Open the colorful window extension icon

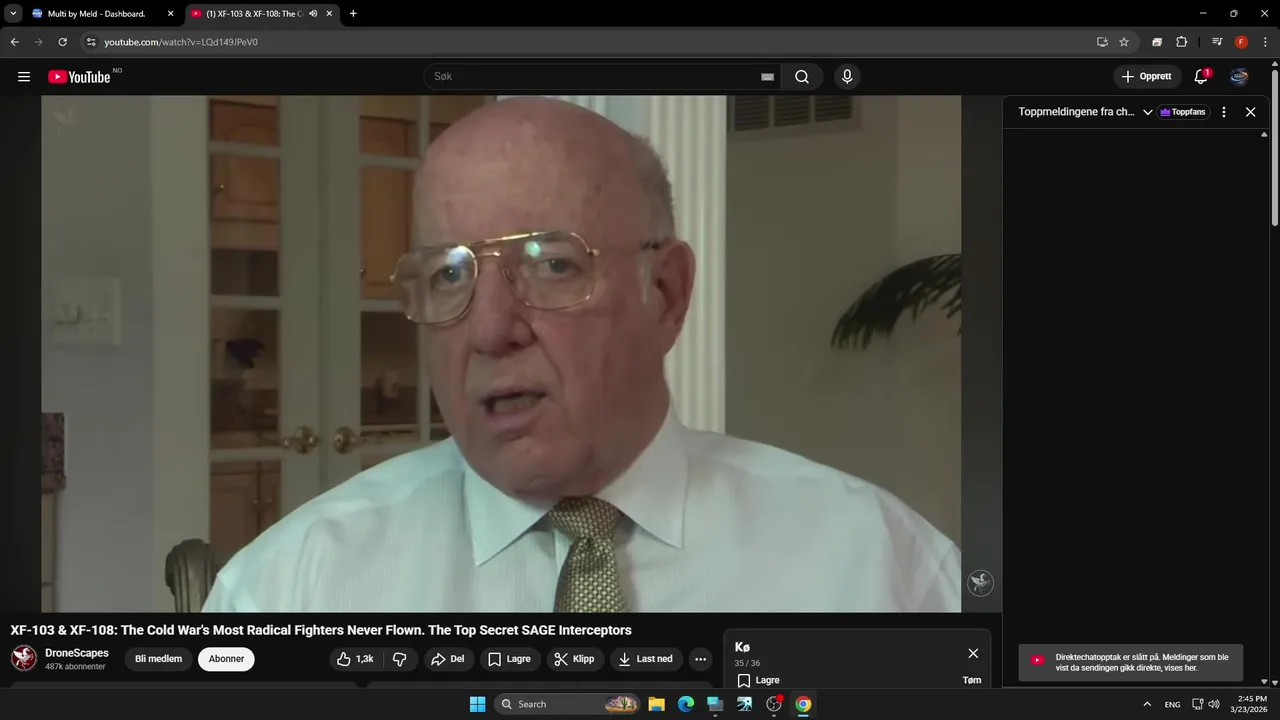[x=1157, y=42]
